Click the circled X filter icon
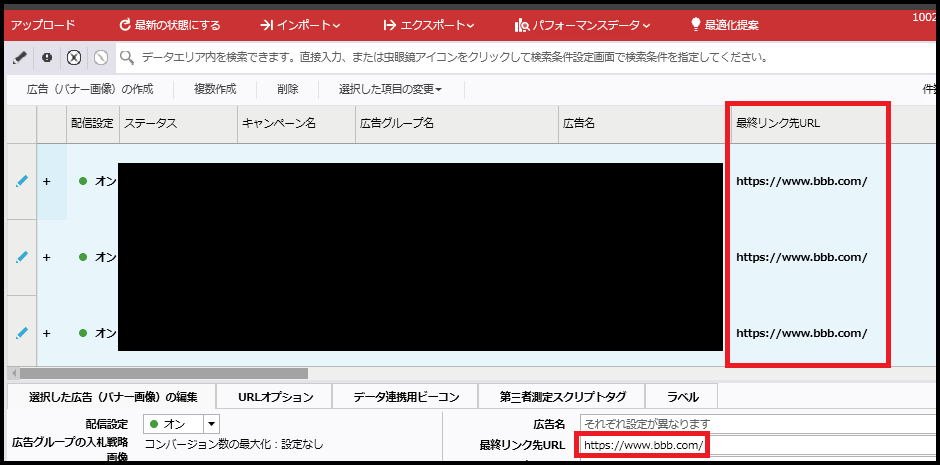The height and width of the screenshot is (465, 940). pyautogui.click(x=73, y=57)
